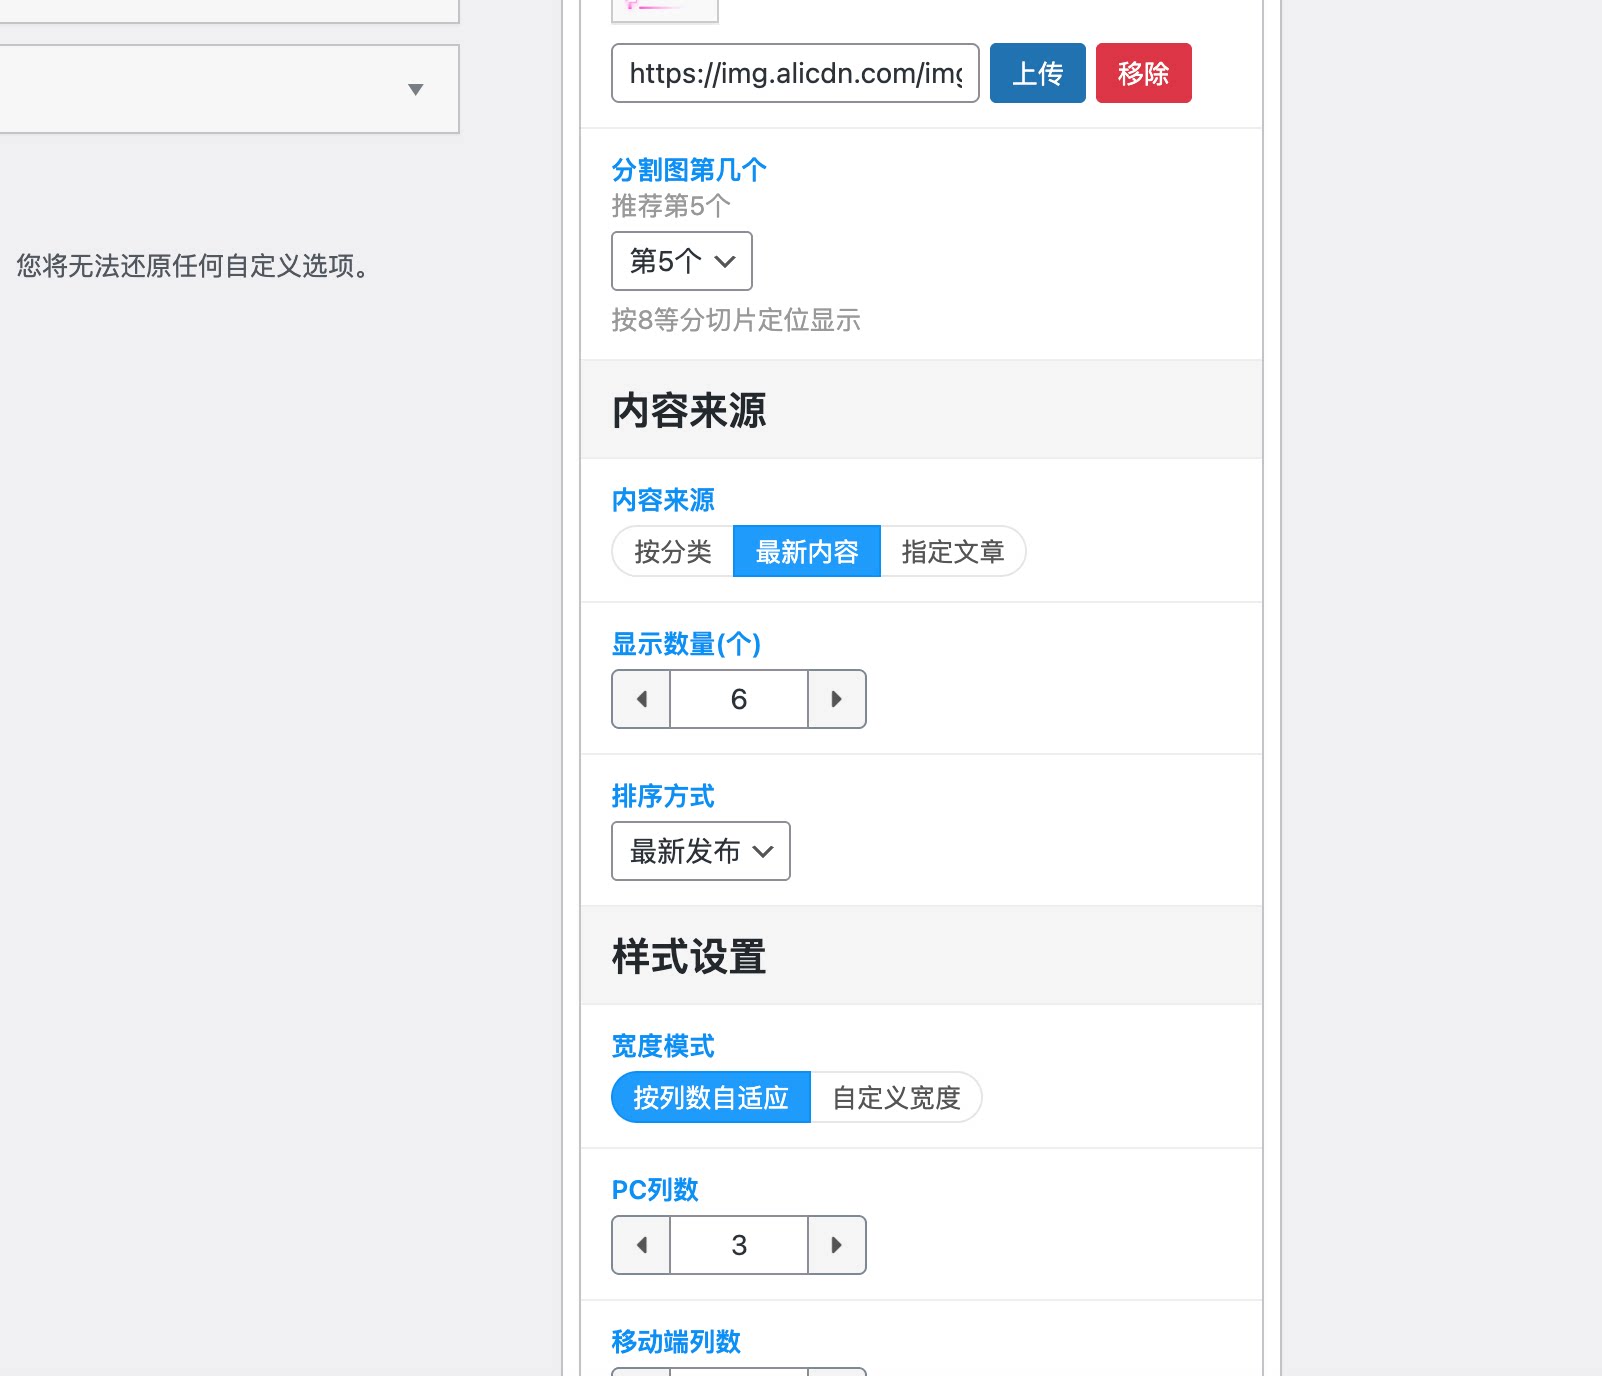Decrease PC列数 using left arrow
The image size is (1602, 1376).
(x=640, y=1245)
